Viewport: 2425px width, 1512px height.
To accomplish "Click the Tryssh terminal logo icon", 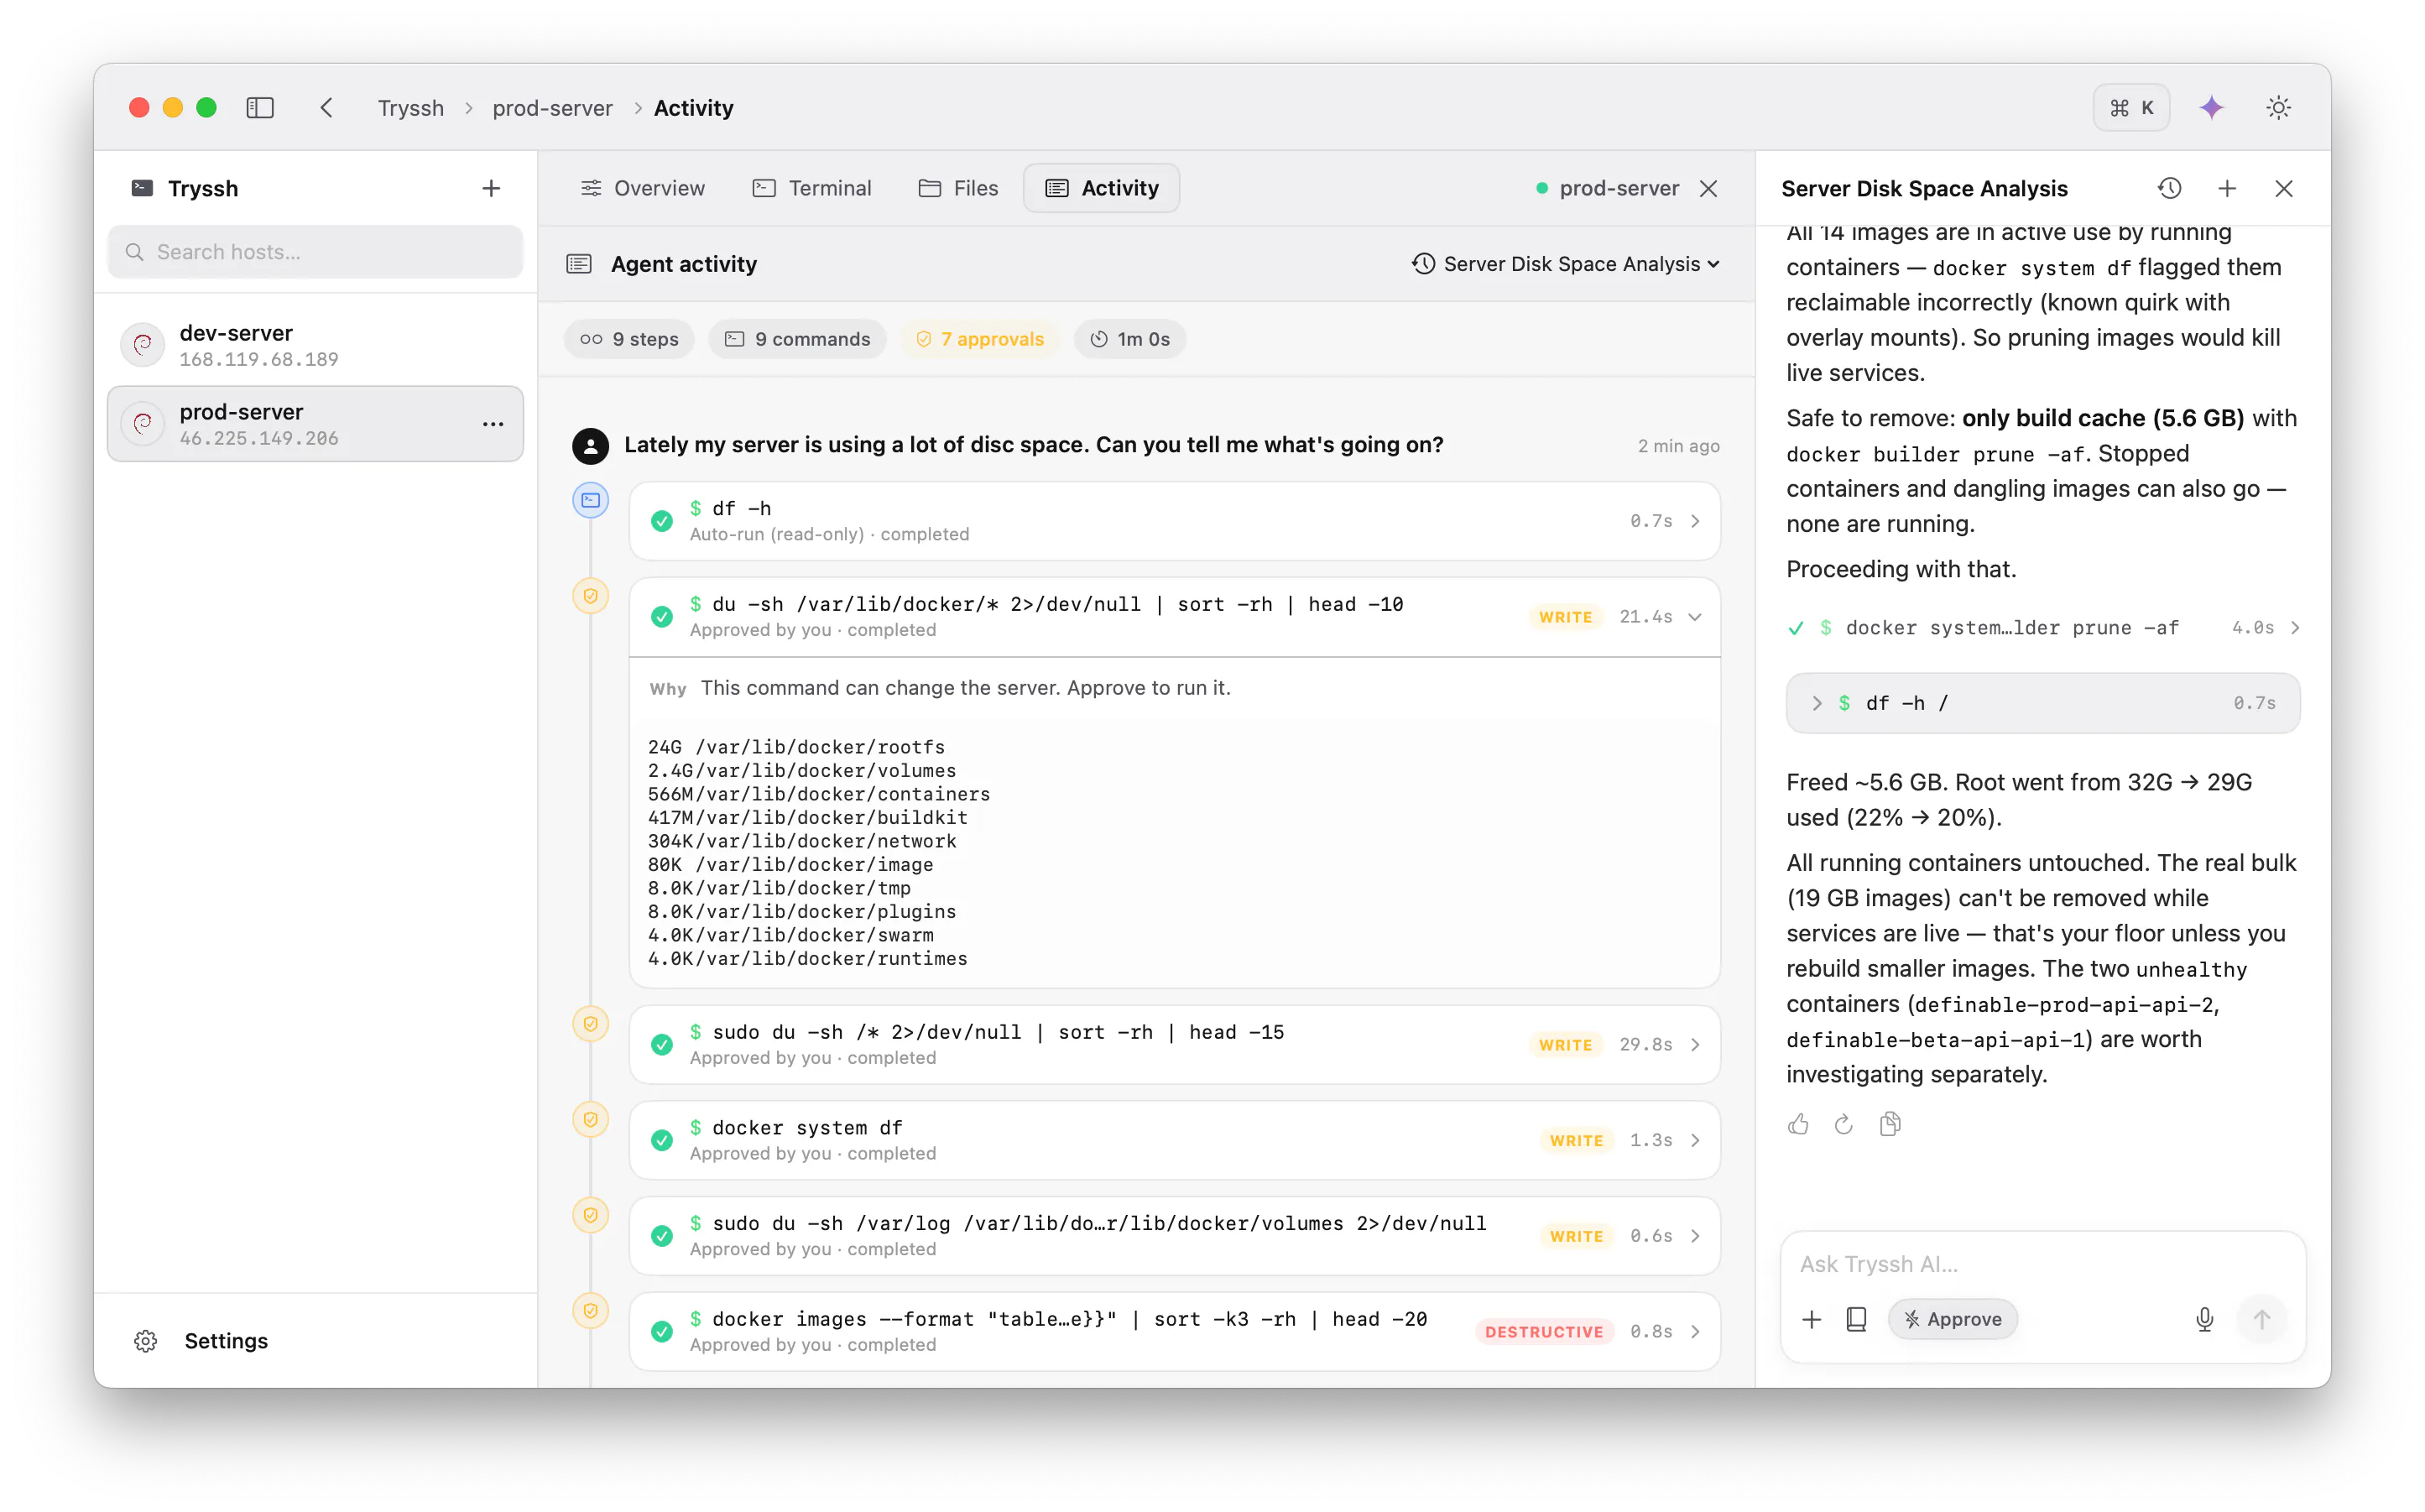I will tap(142, 188).
